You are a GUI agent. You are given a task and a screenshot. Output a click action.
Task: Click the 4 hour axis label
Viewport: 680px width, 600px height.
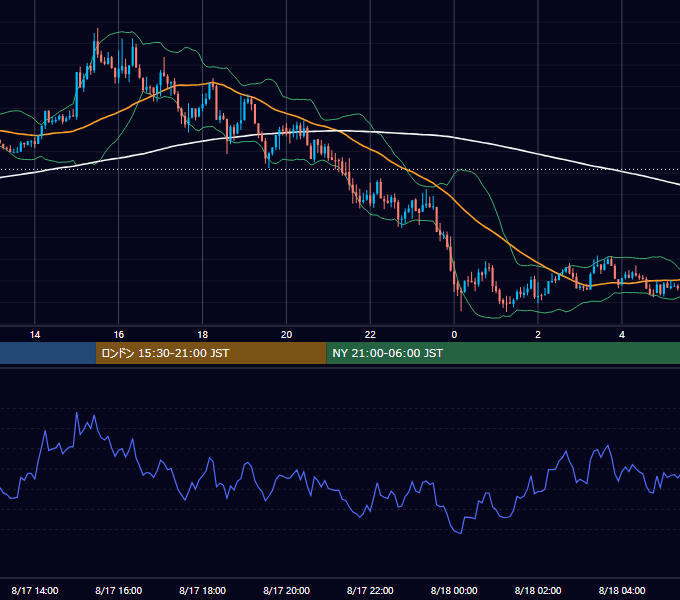click(x=622, y=335)
